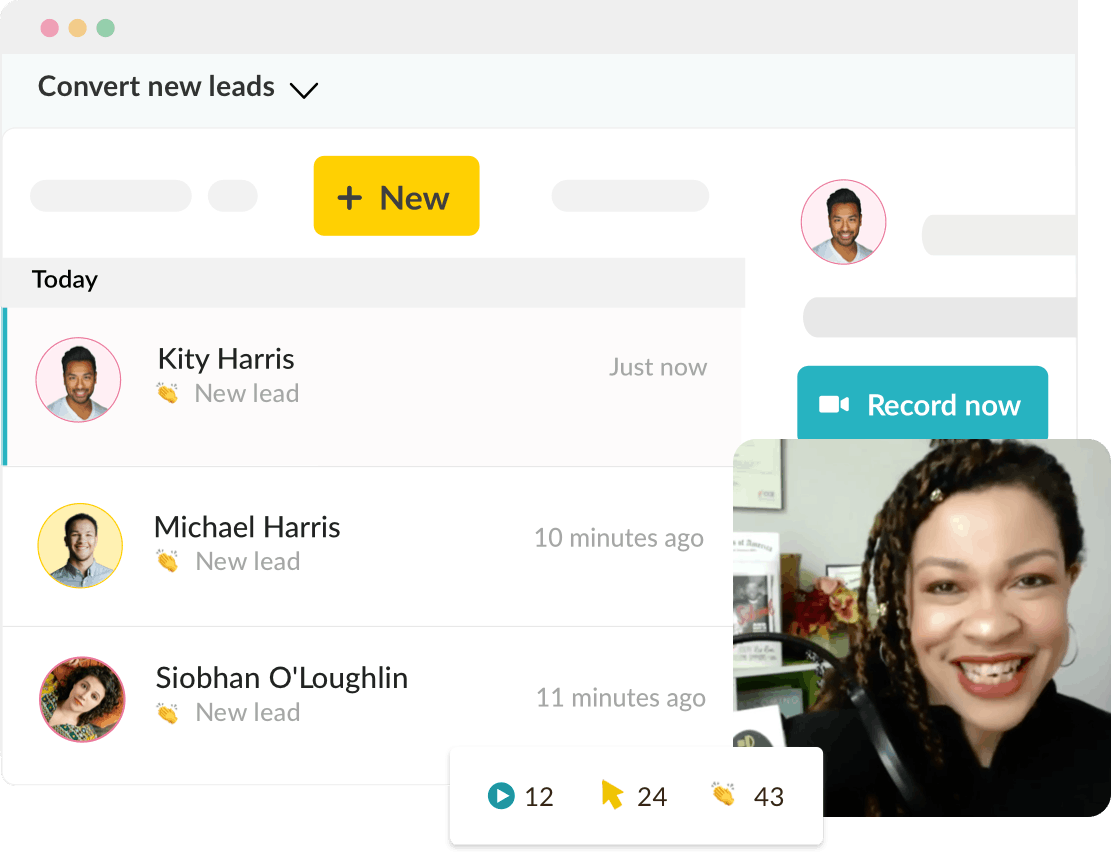The height and width of the screenshot is (853, 1117).
Task: Click the Just now timestamp
Action: (x=658, y=367)
